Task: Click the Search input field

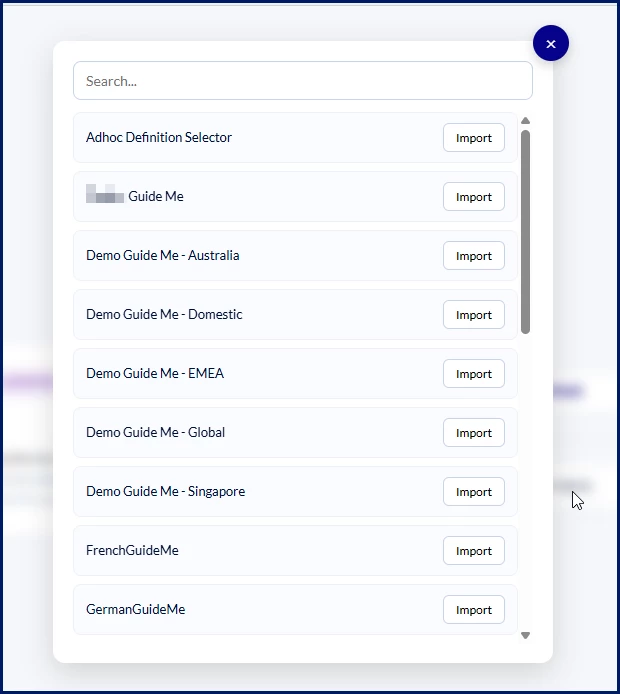Action: pyautogui.click(x=303, y=81)
